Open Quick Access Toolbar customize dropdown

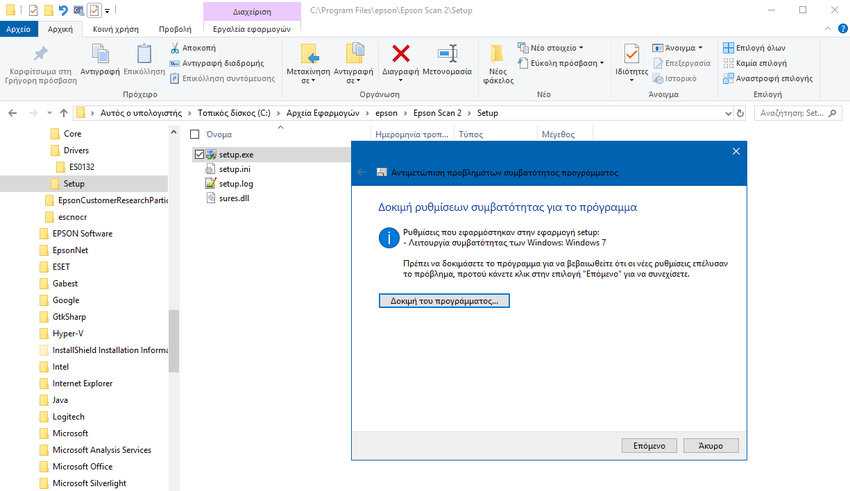[107, 11]
